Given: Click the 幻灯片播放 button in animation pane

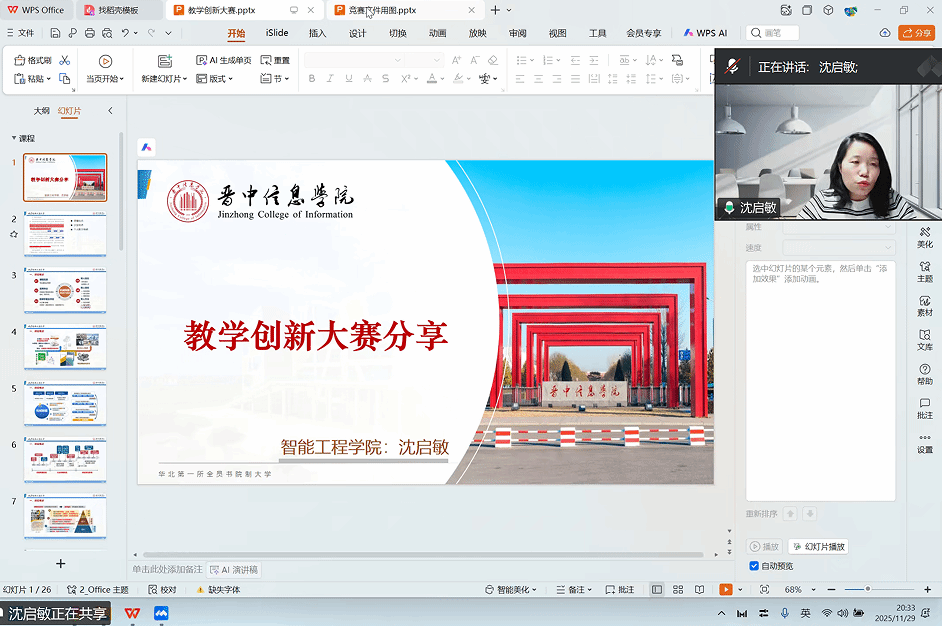Looking at the screenshot, I should pos(818,547).
